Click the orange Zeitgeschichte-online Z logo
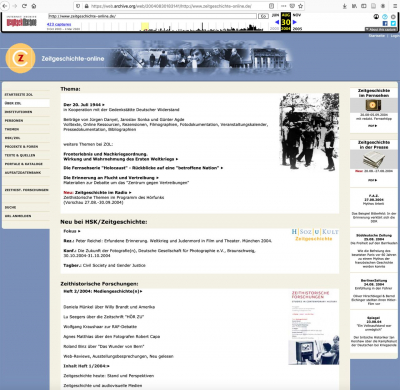 tap(20, 58)
